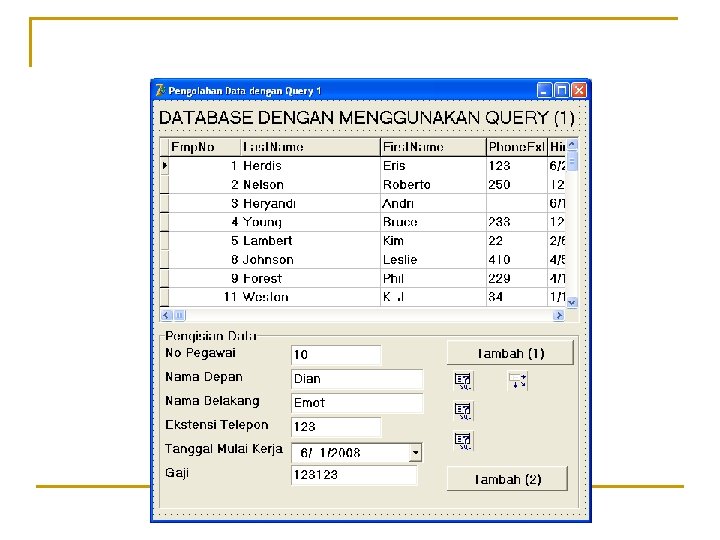Click the DATABASE DENGAN MENGGUNAKAN QUERY (1) heading label
Image resolution: width=720 pixels, height=540 pixels.
click(366, 118)
